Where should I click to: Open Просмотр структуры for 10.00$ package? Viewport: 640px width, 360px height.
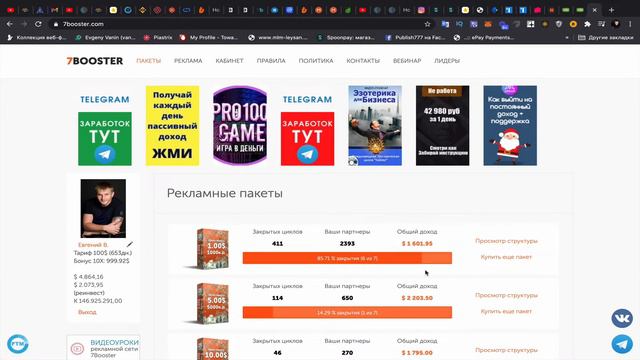(506, 350)
